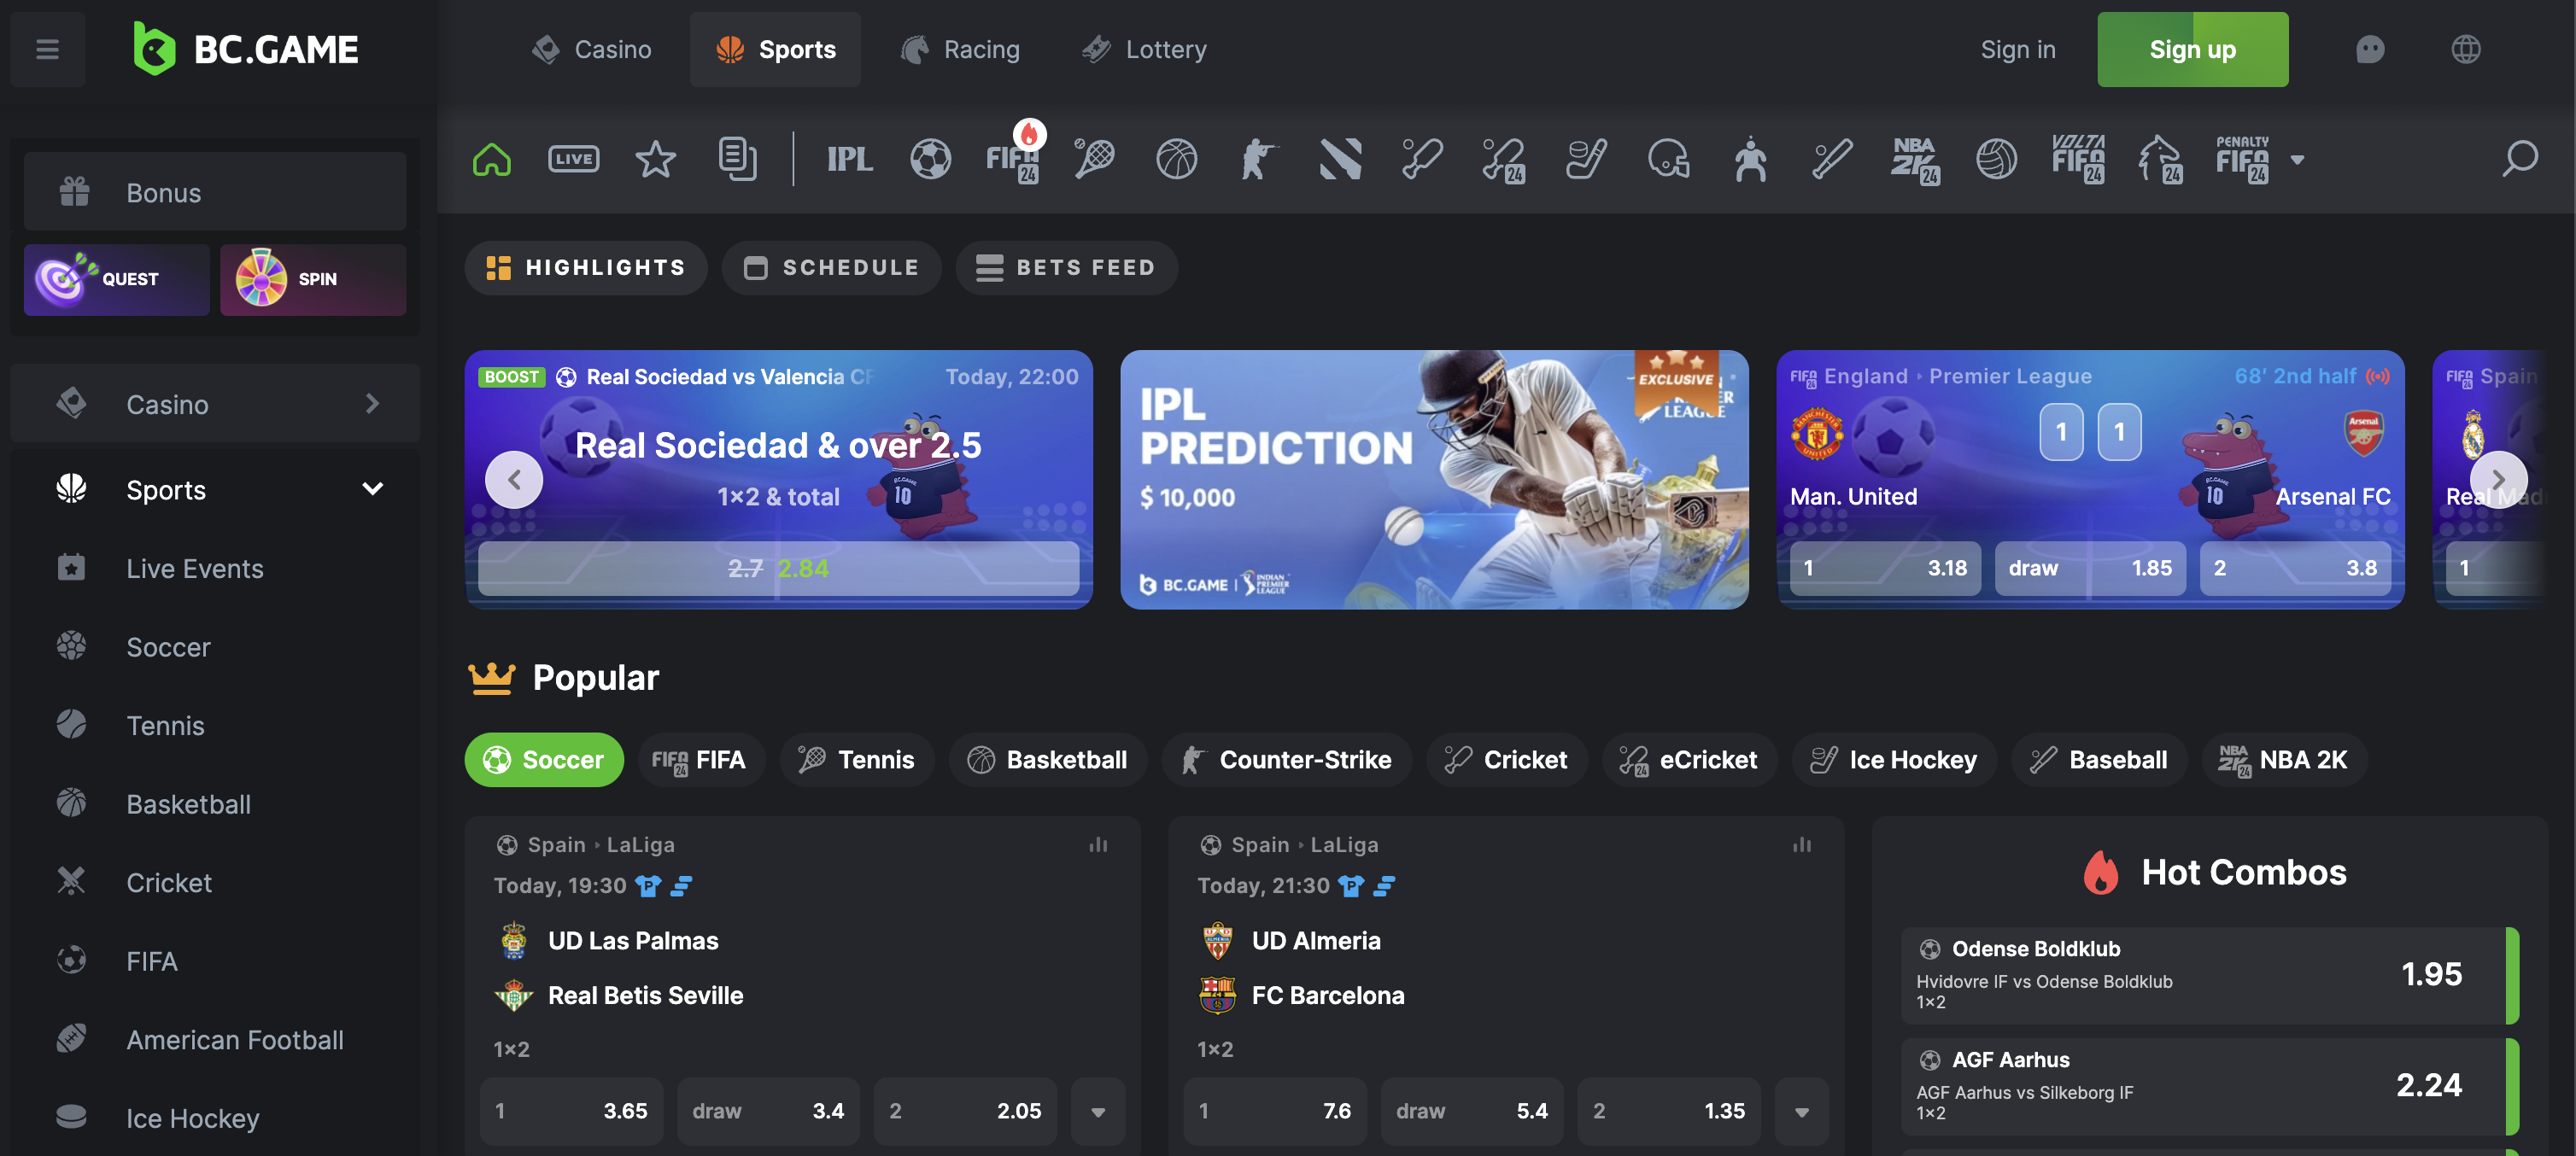Screen dimensions: 2576x1156
Task: Click the Live events icon in sports toolbar
Action: point(573,158)
